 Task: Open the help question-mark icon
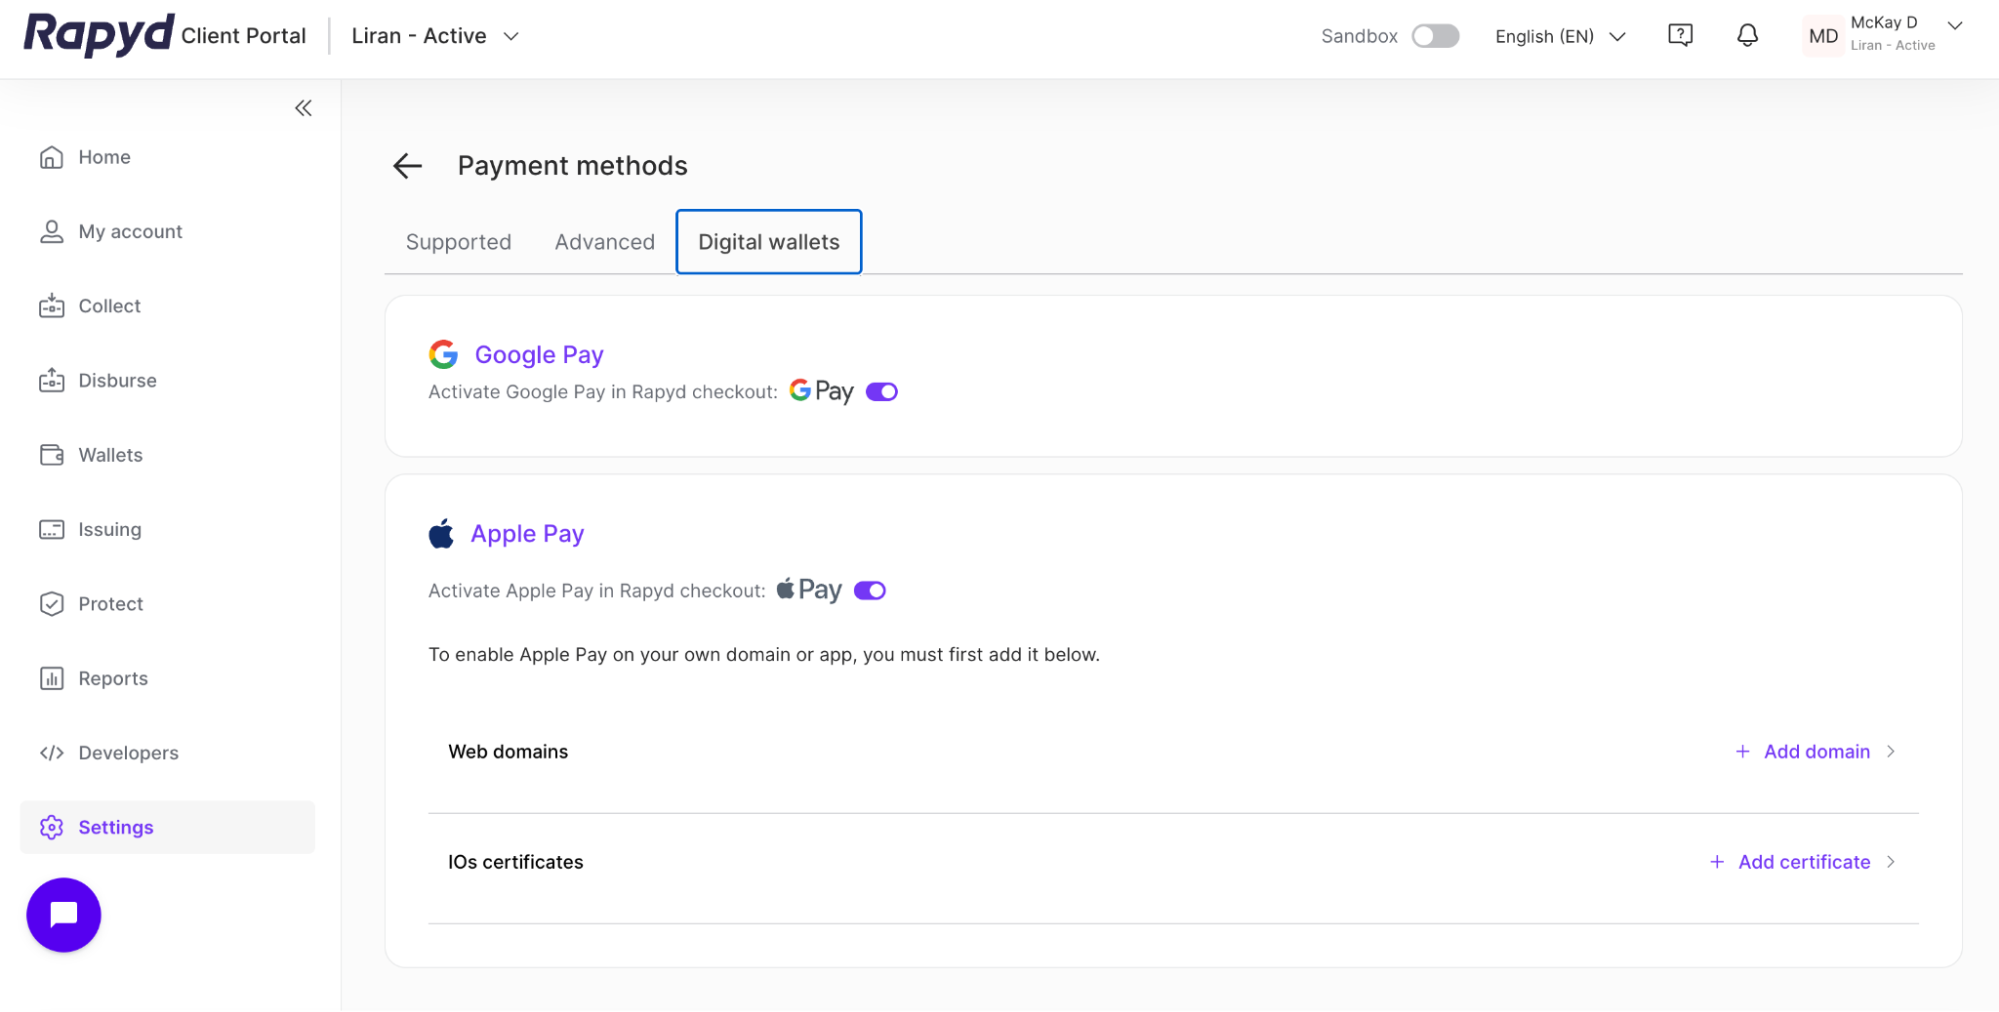(x=1680, y=35)
